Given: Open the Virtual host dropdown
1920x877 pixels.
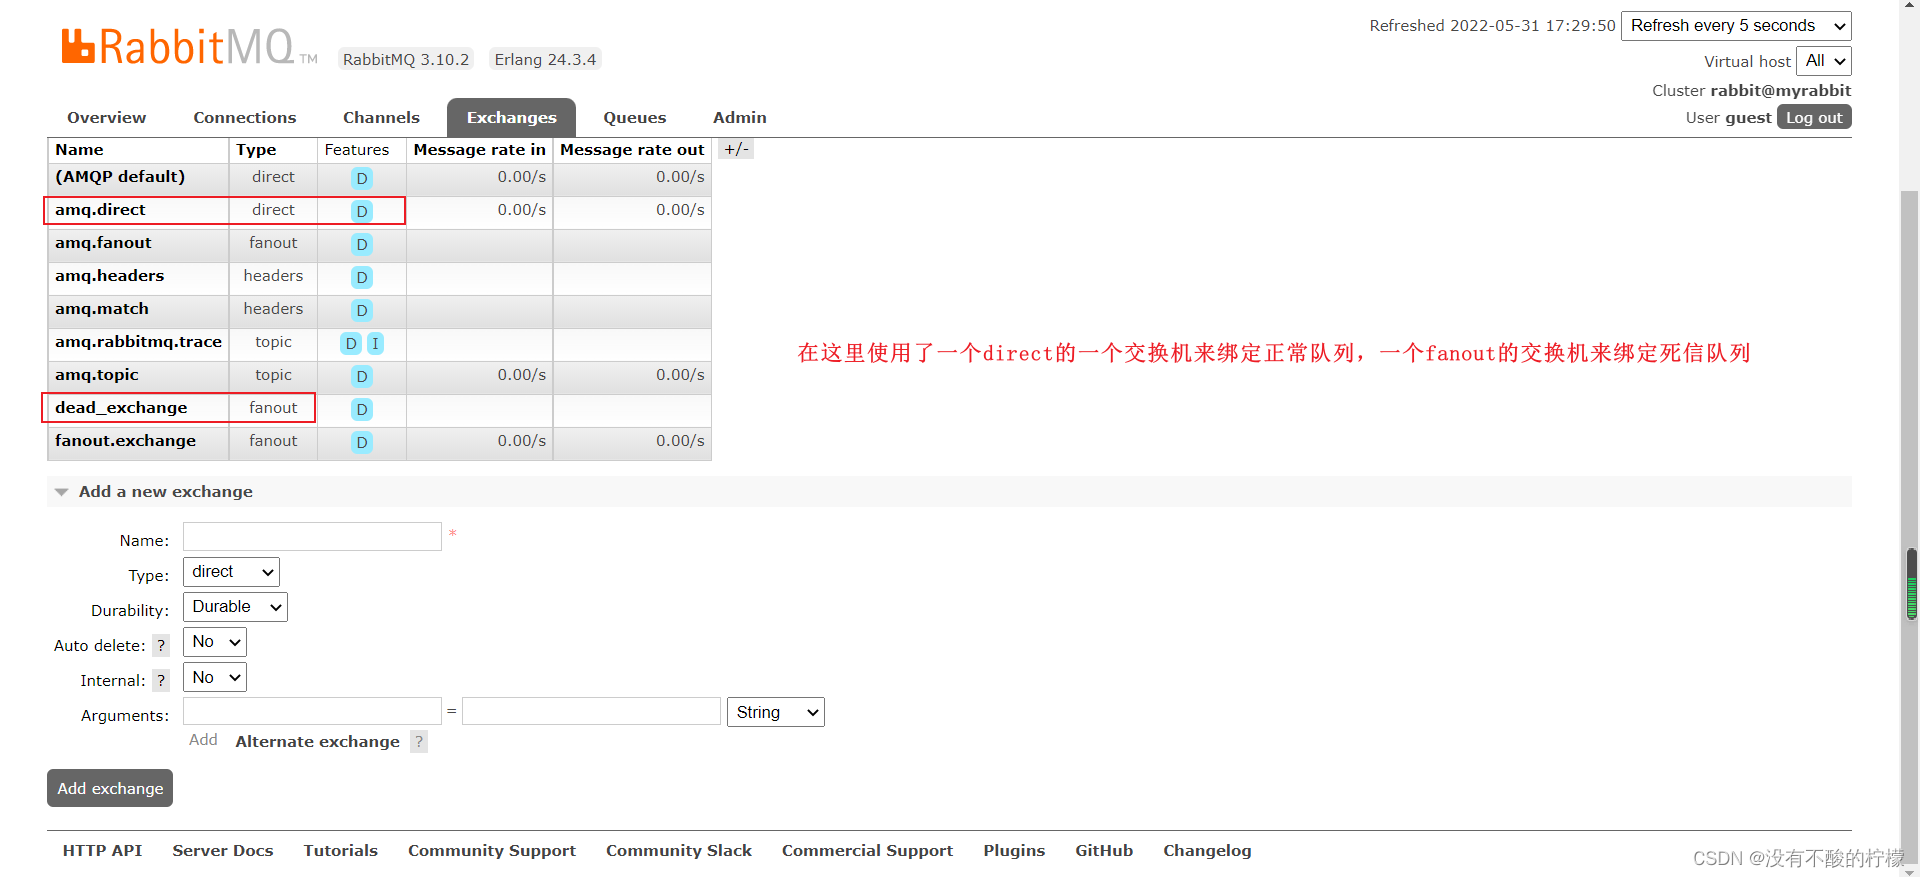Looking at the screenshot, I should [x=1824, y=61].
